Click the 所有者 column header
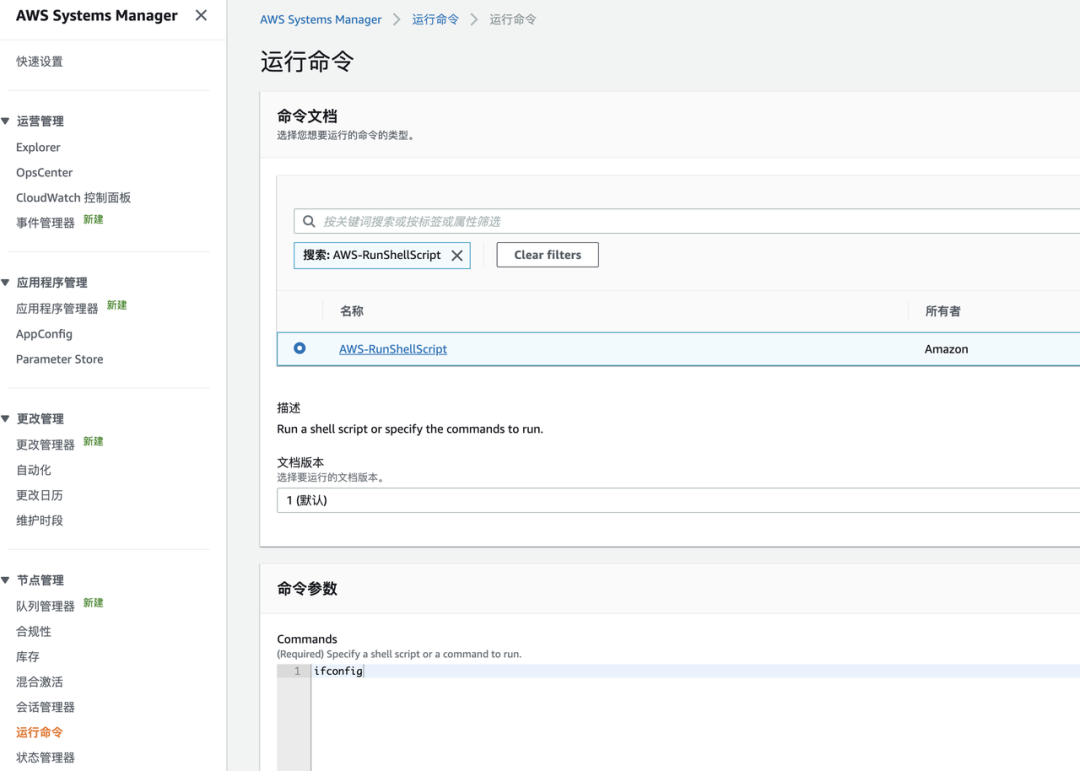 pos(942,311)
